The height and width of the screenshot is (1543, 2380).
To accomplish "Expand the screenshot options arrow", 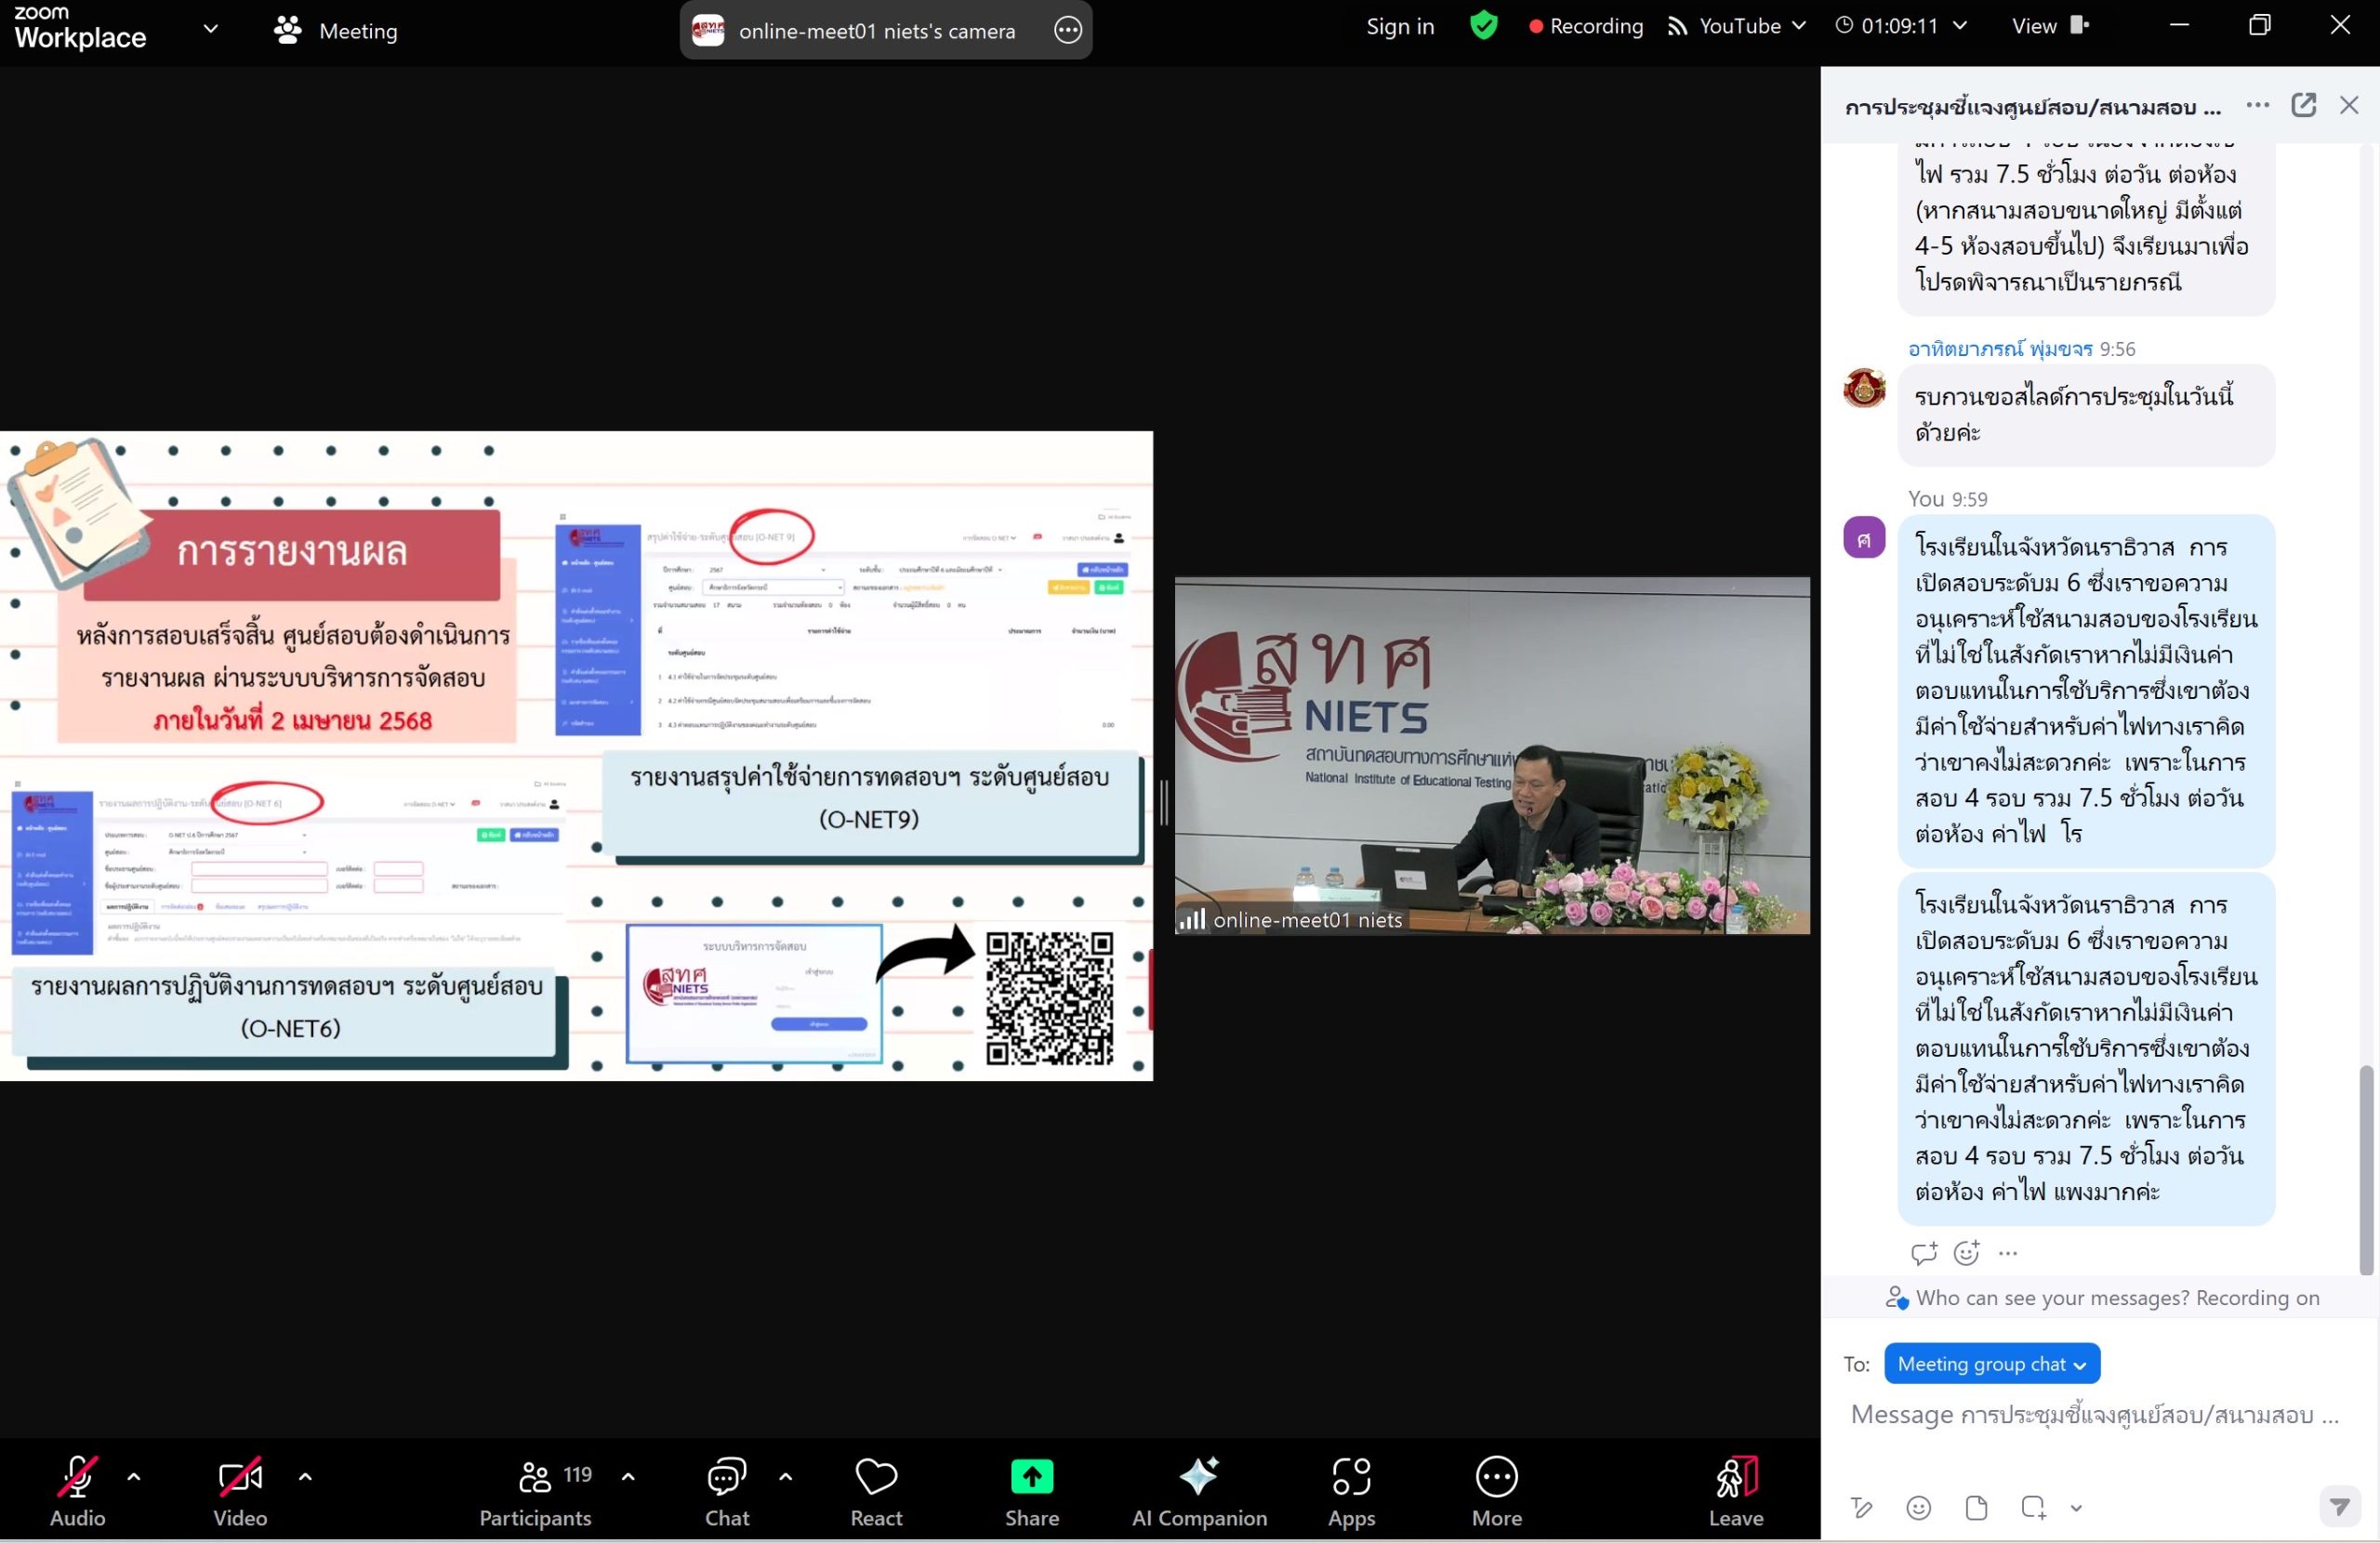I will point(2076,1508).
